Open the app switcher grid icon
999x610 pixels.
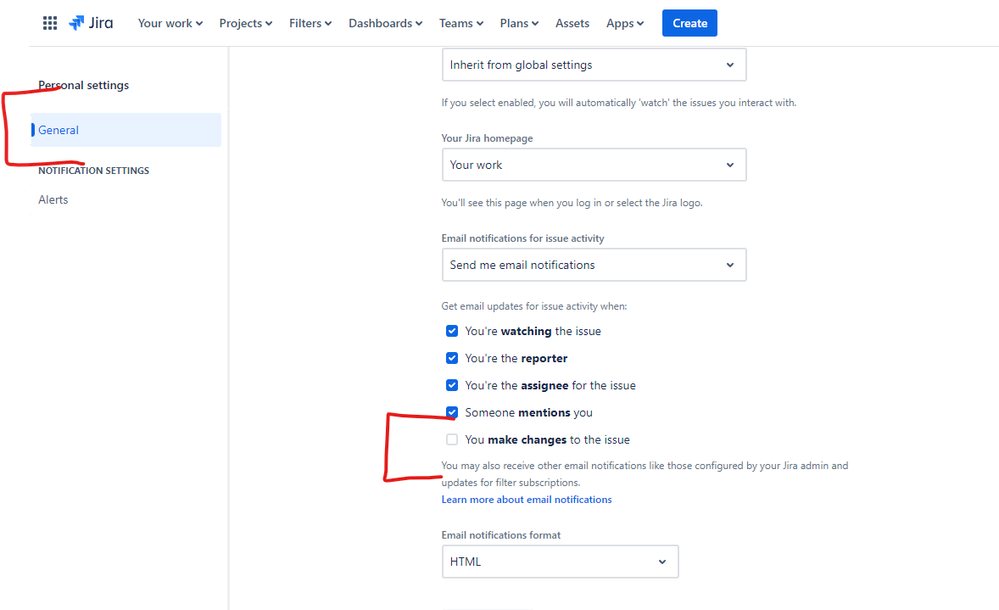pos(50,23)
